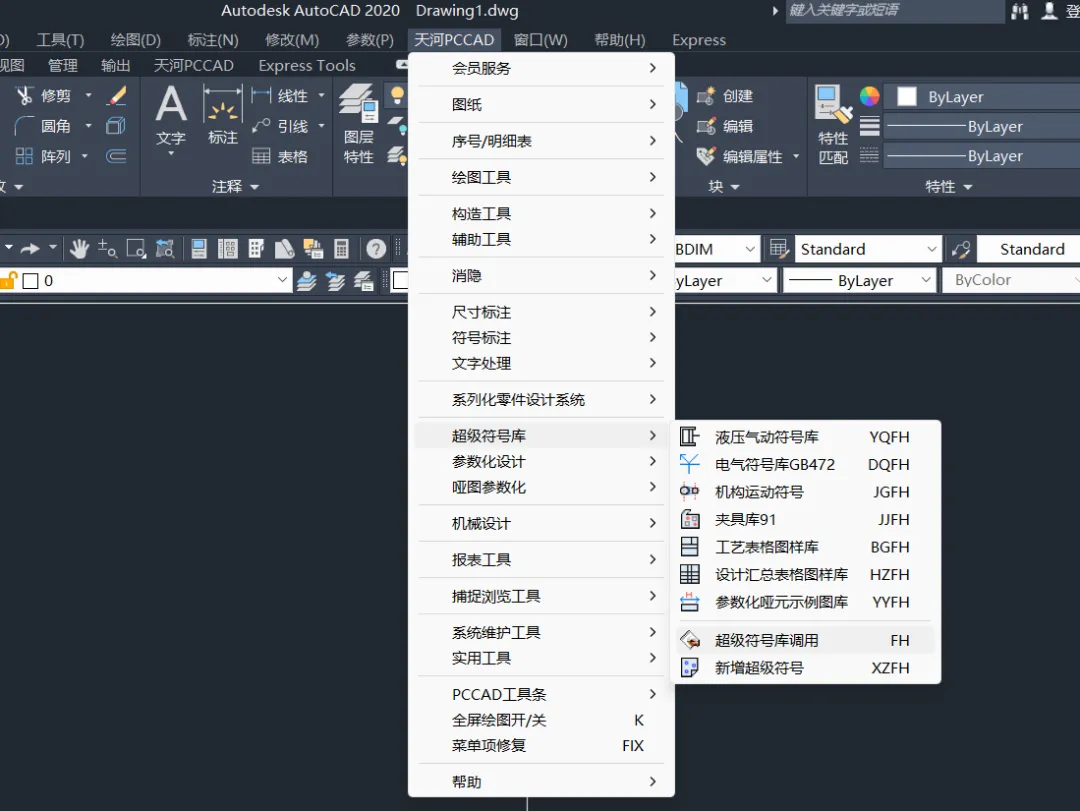
Task: Select 菜单项修复 menu entry
Action: click(x=541, y=746)
